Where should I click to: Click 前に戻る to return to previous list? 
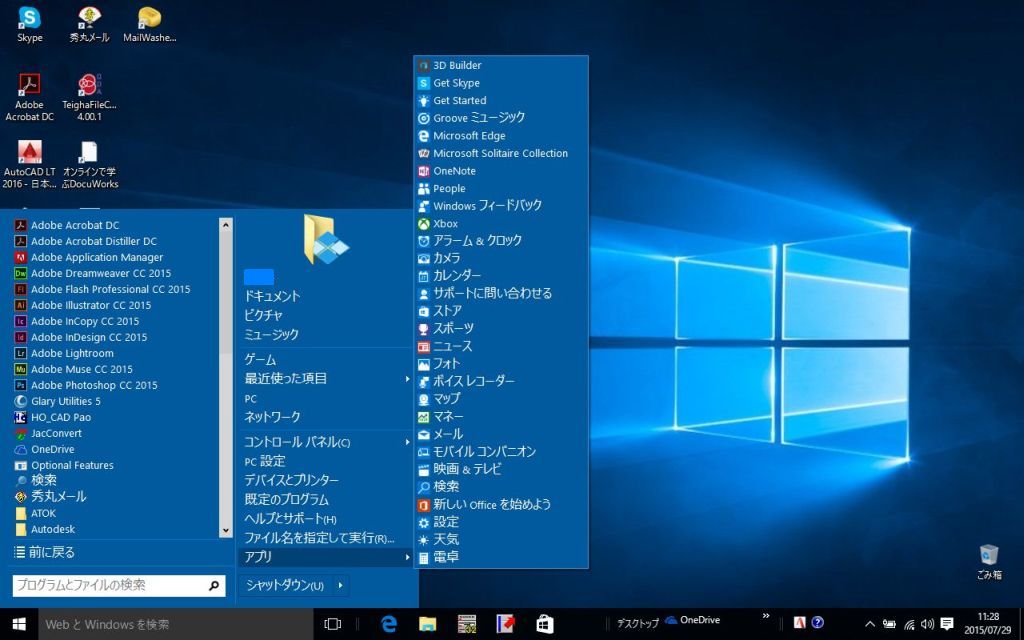(51, 552)
